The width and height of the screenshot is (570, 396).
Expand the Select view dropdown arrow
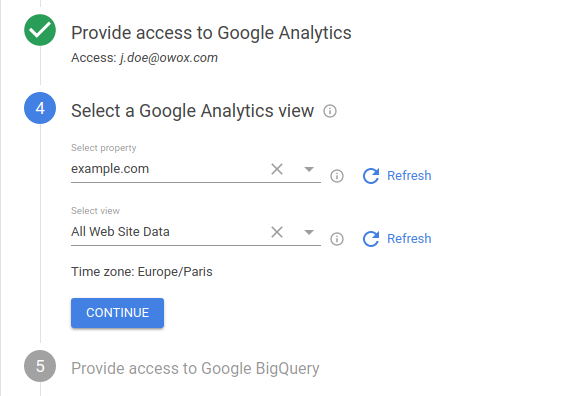(x=309, y=232)
